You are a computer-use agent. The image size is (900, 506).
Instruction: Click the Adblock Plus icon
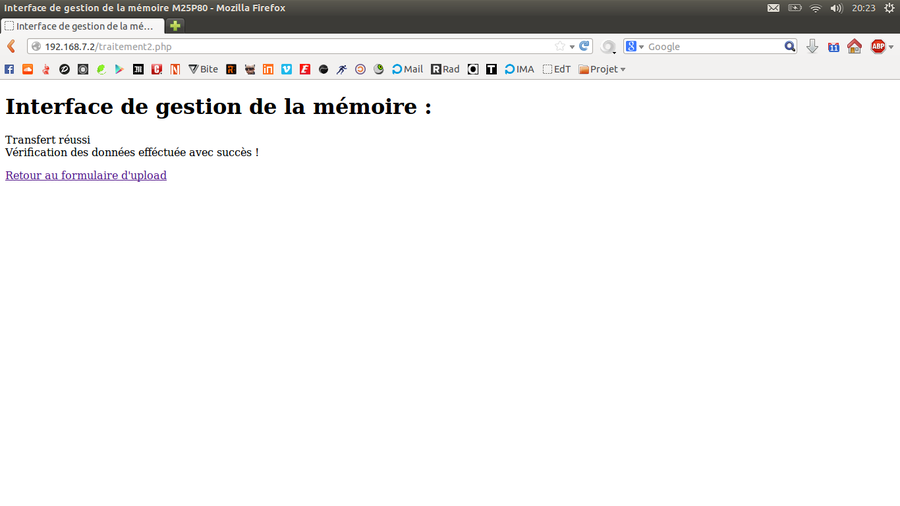pyautogui.click(x=878, y=46)
